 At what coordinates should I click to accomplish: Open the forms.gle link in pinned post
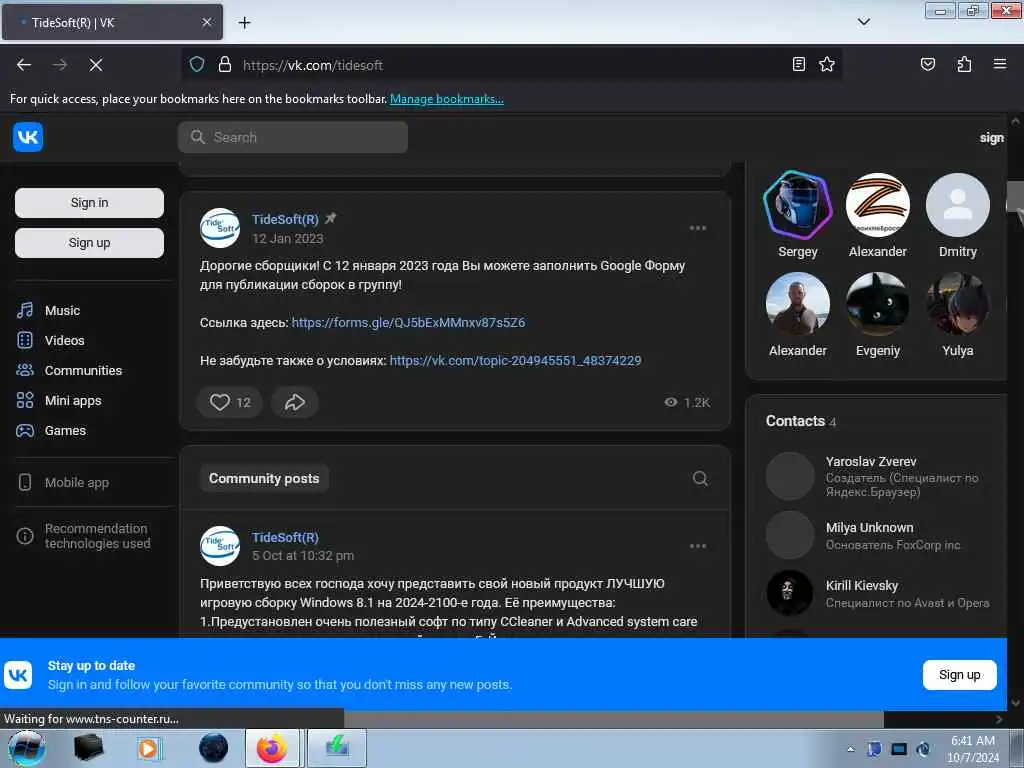pyautogui.click(x=408, y=323)
